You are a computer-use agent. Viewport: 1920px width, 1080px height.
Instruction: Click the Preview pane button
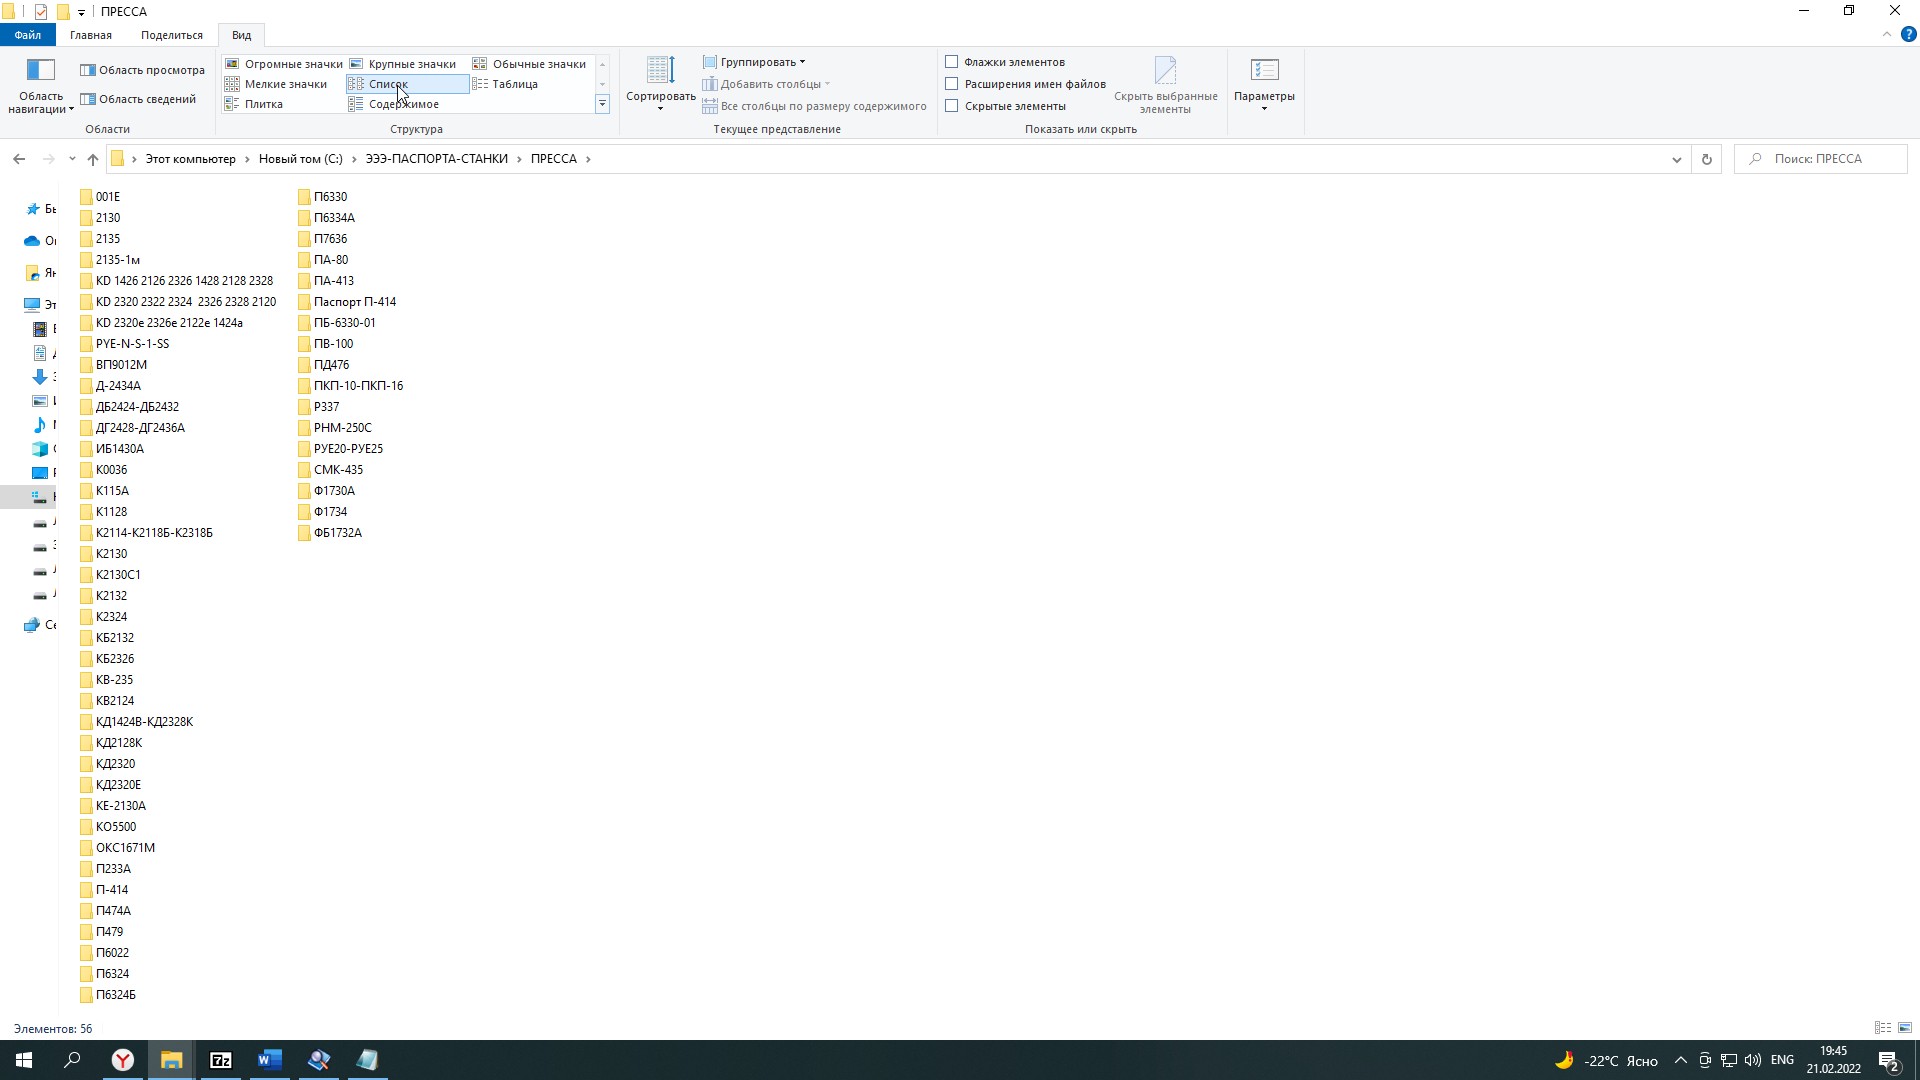point(143,70)
